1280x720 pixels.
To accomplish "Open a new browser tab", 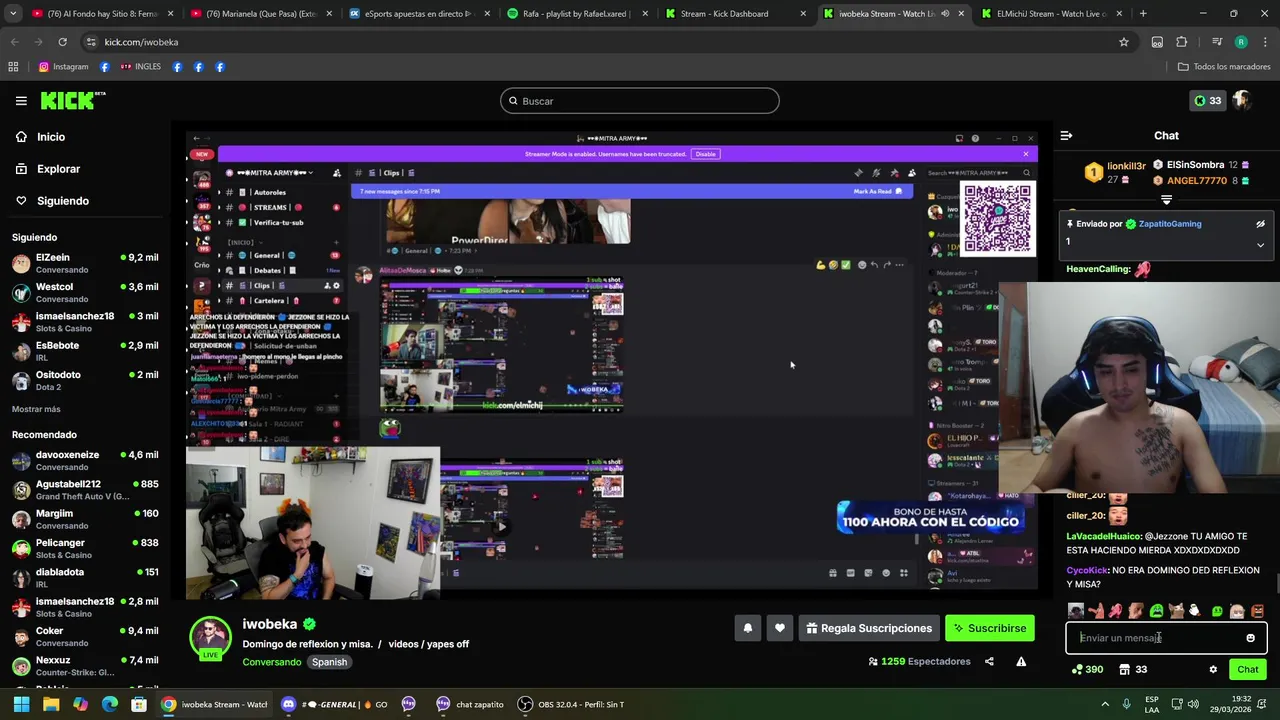I will point(1143,14).
